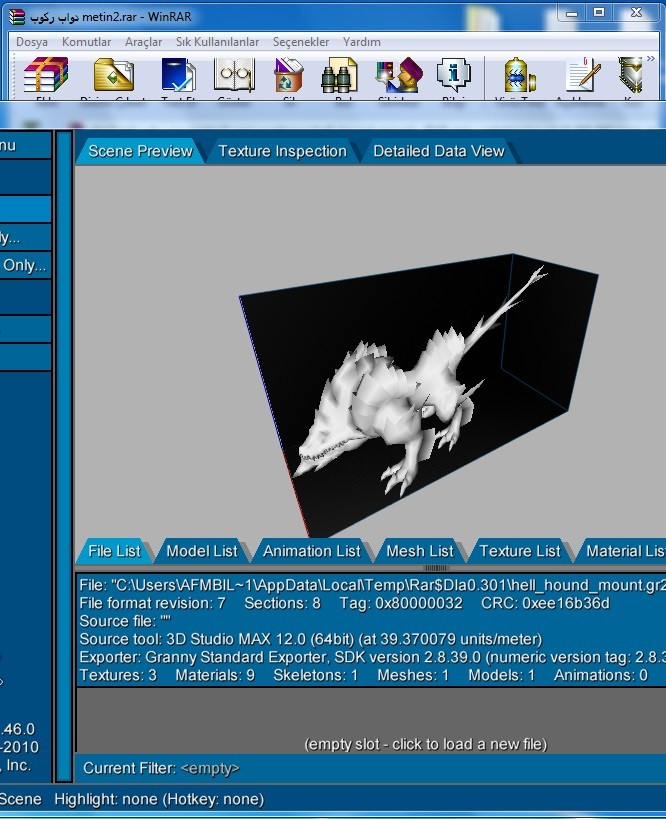Switch to Detailed Data View tab

[439, 151]
